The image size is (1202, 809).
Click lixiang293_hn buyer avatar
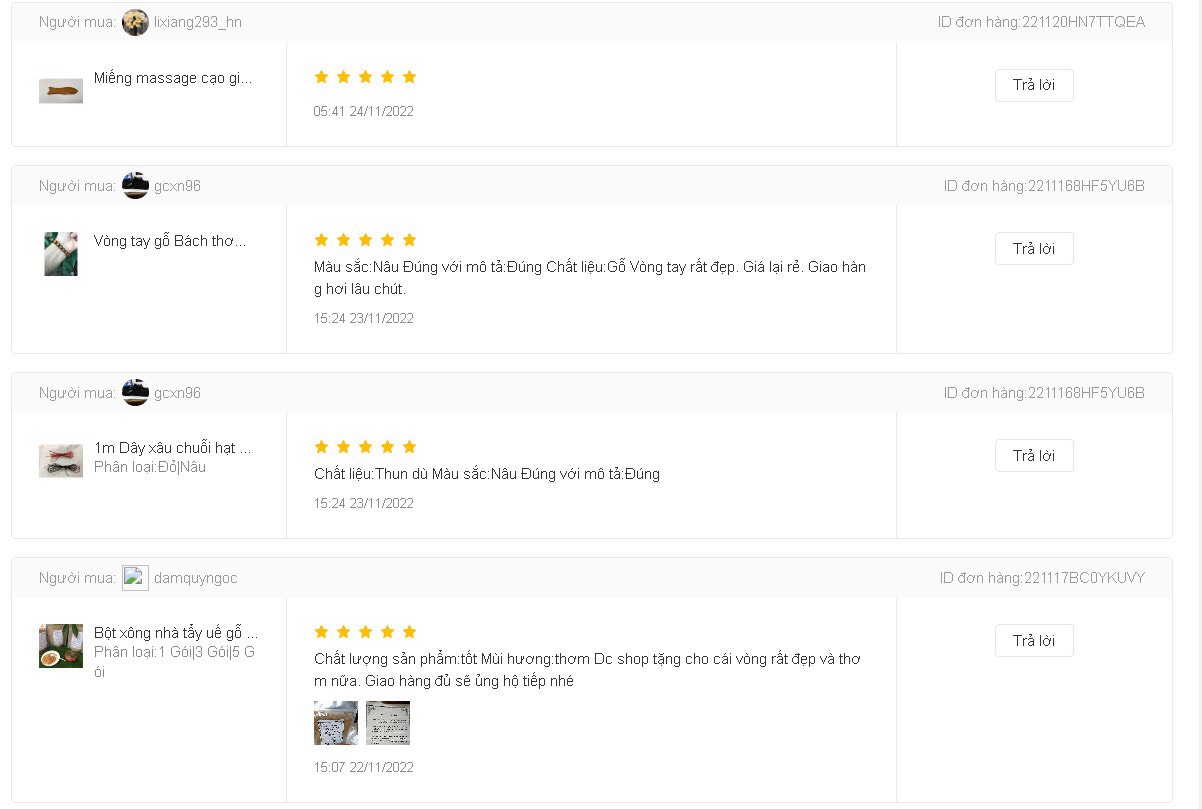135,22
